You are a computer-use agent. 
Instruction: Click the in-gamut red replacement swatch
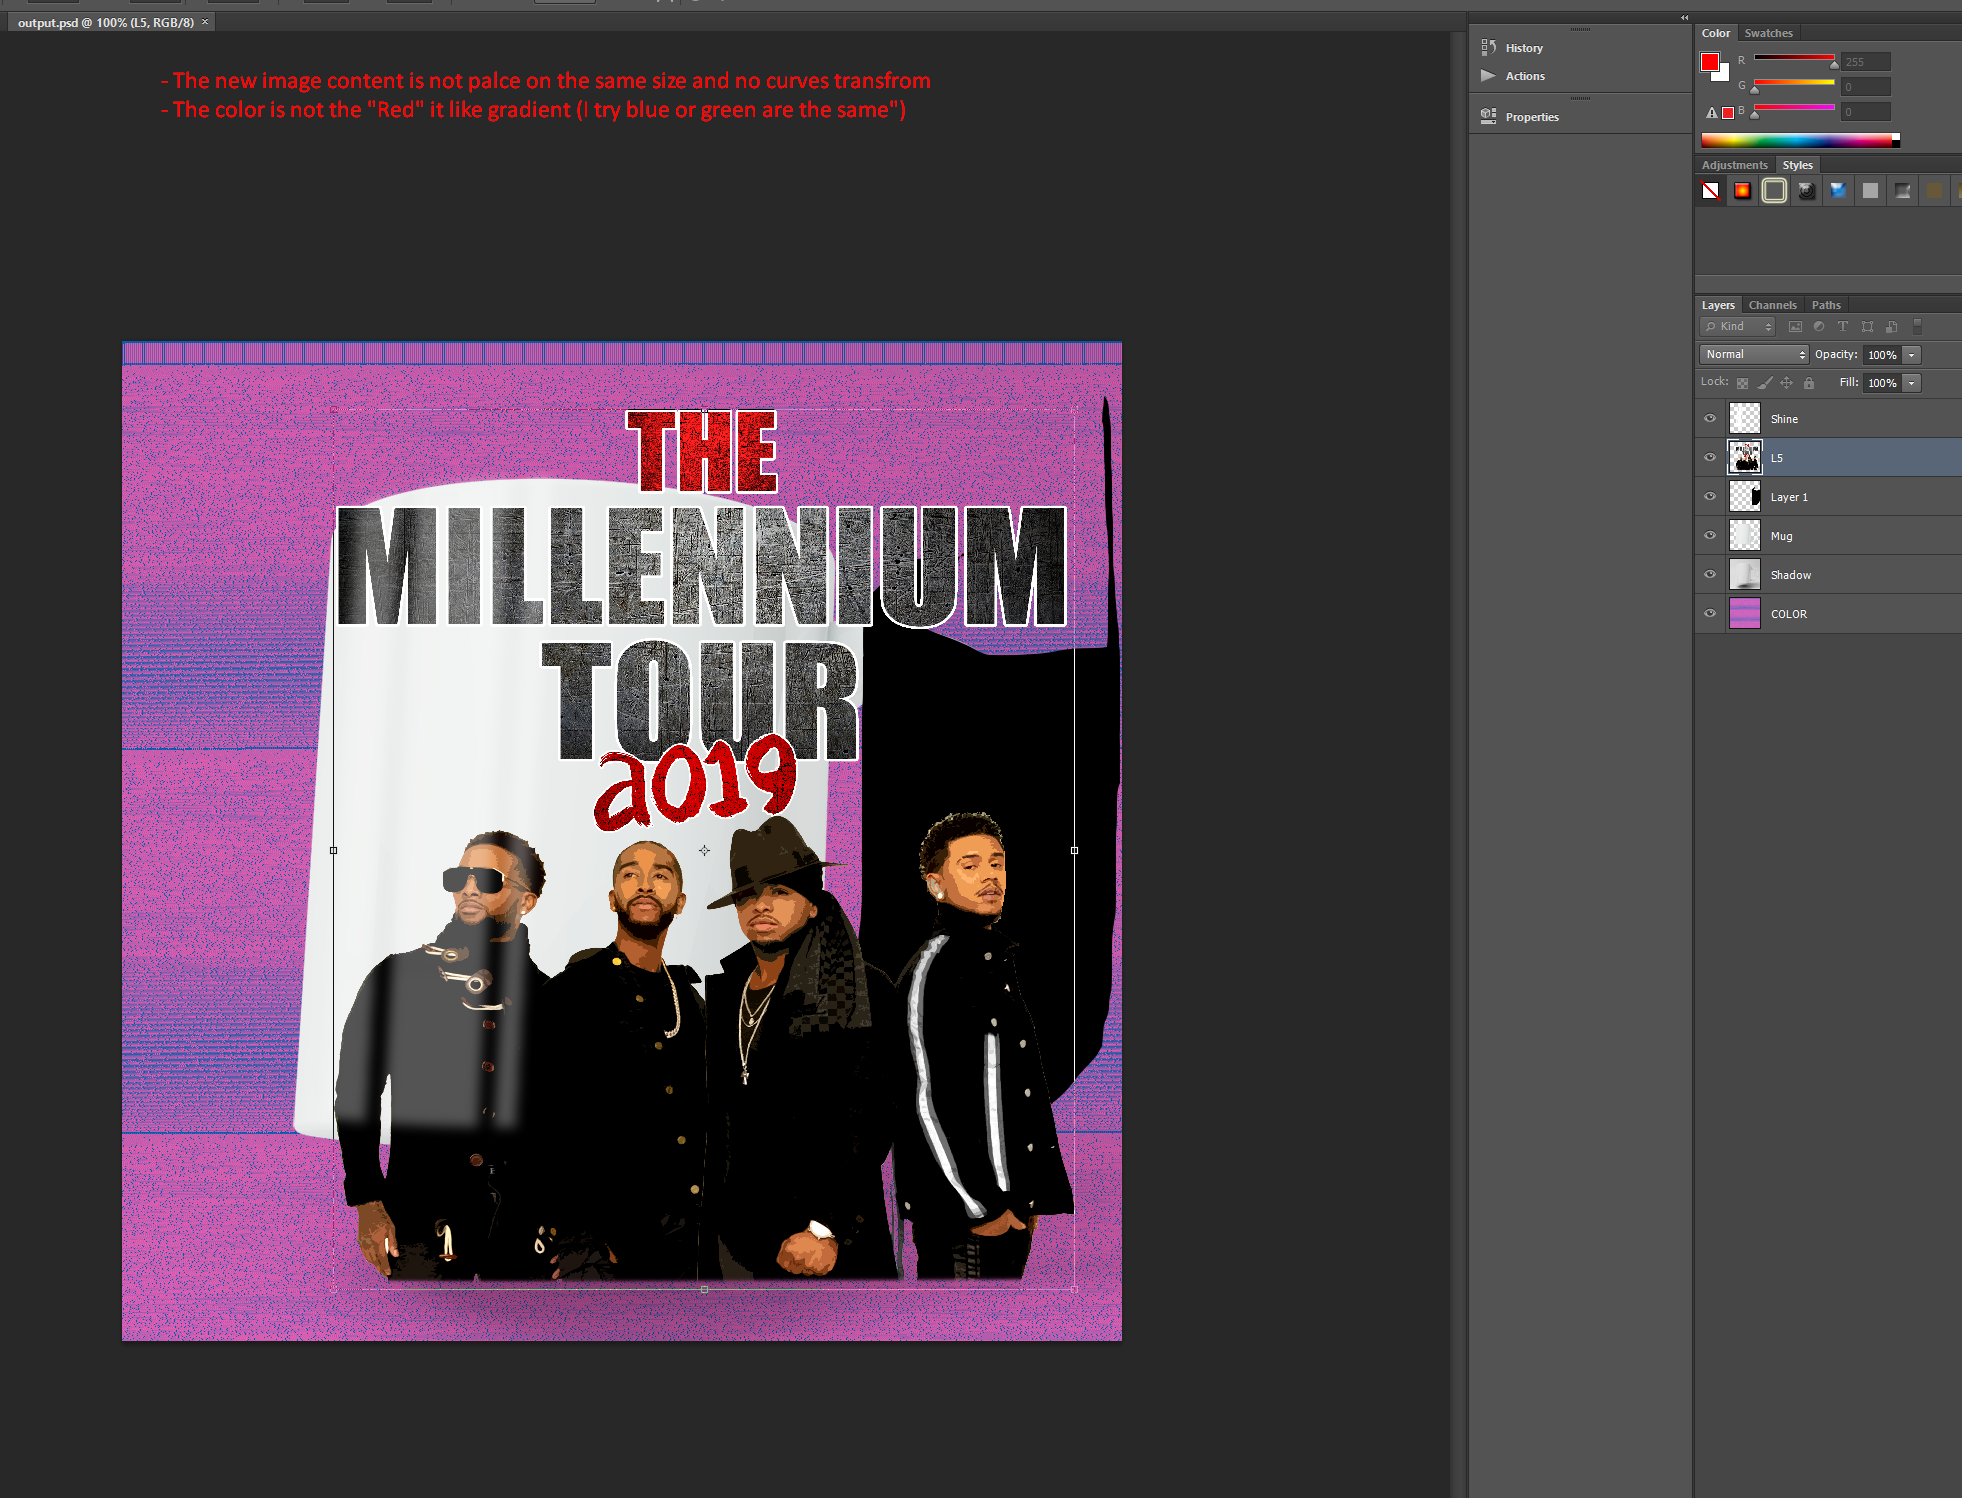coord(1728,113)
